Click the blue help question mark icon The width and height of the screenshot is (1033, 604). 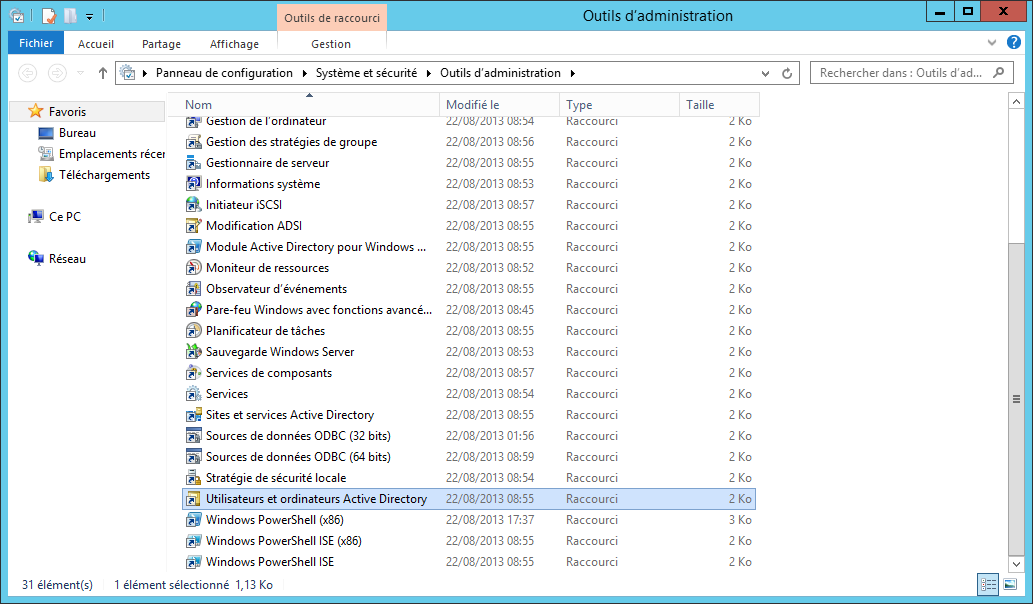pyautogui.click(x=1013, y=42)
